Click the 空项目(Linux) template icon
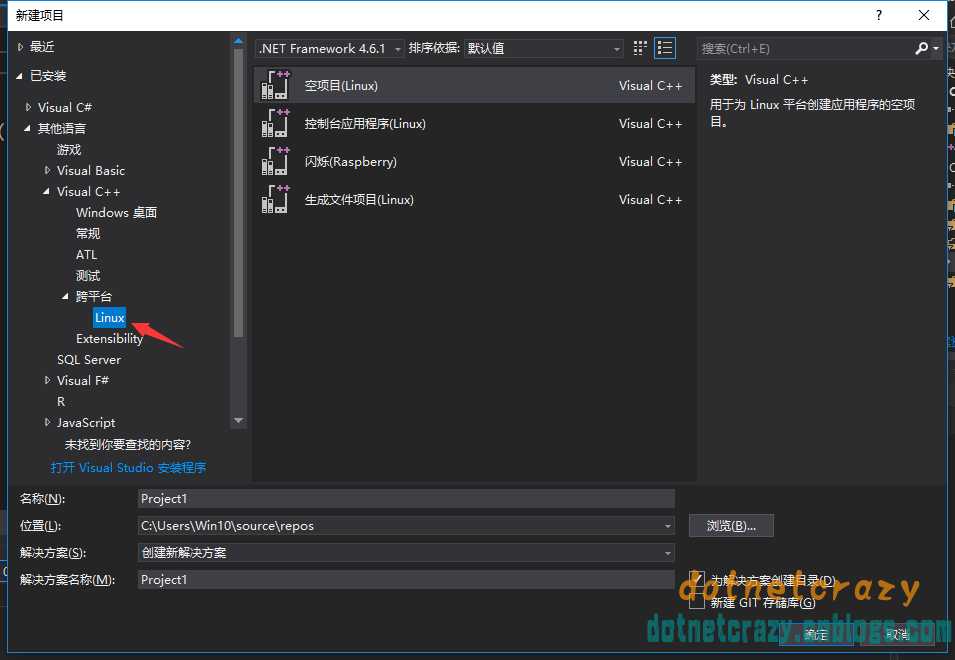The image size is (955, 660). coord(275,85)
